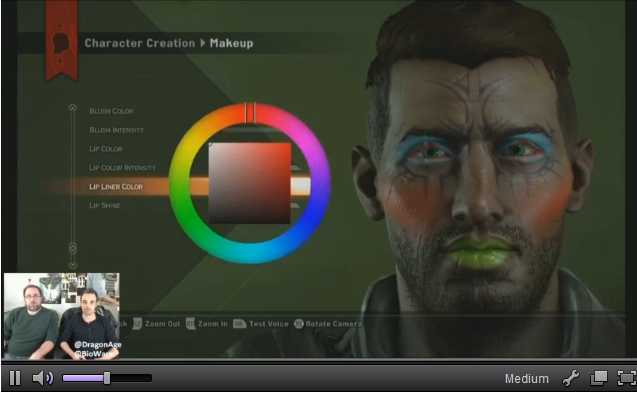The width and height of the screenshot is (637, 393).
Task: Click the Rotate Camera stick icon
Action: [299, 324]
